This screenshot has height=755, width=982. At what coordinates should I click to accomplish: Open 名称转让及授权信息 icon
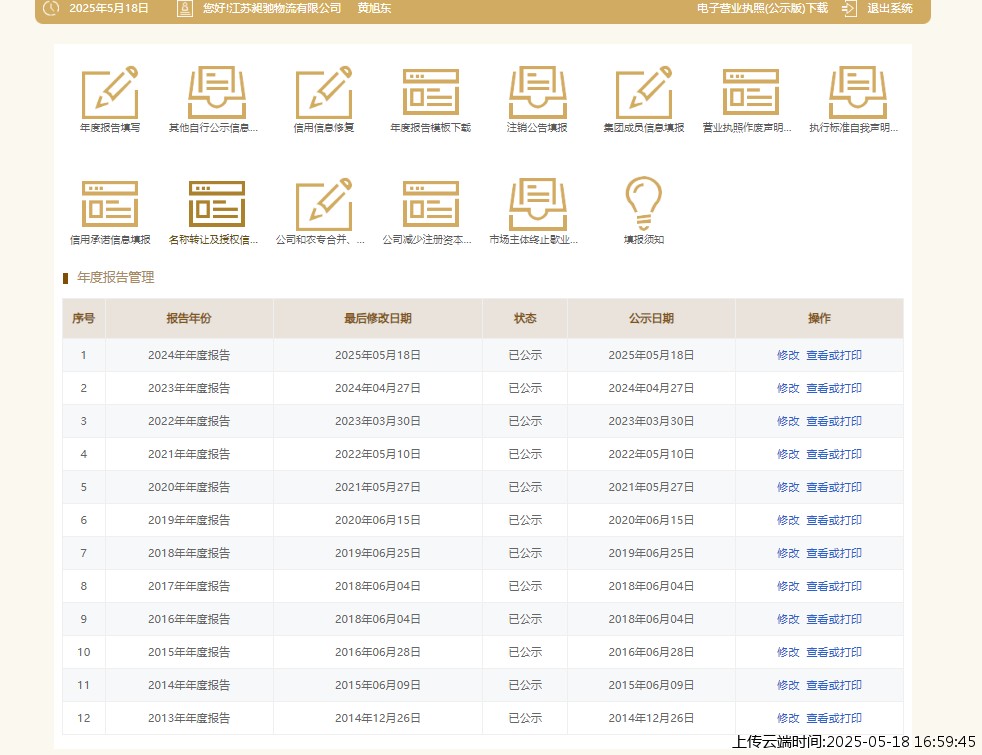217,204
